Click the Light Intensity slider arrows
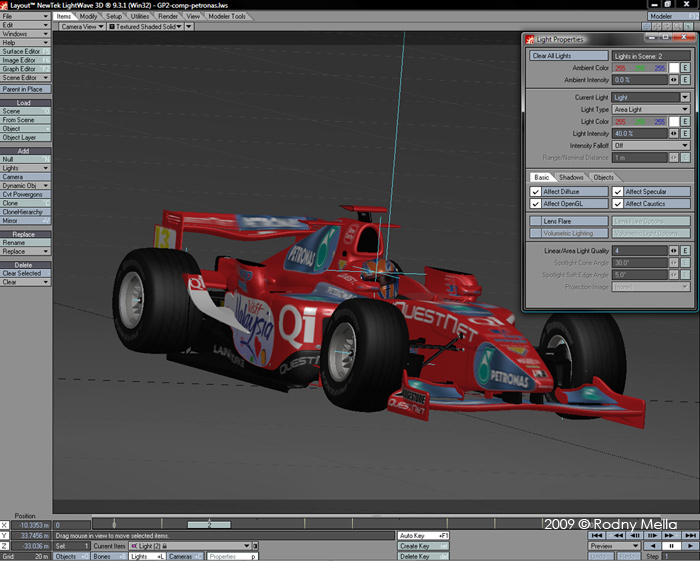The height and width of the screenshot is (561, 700). (x=674, y=133)
